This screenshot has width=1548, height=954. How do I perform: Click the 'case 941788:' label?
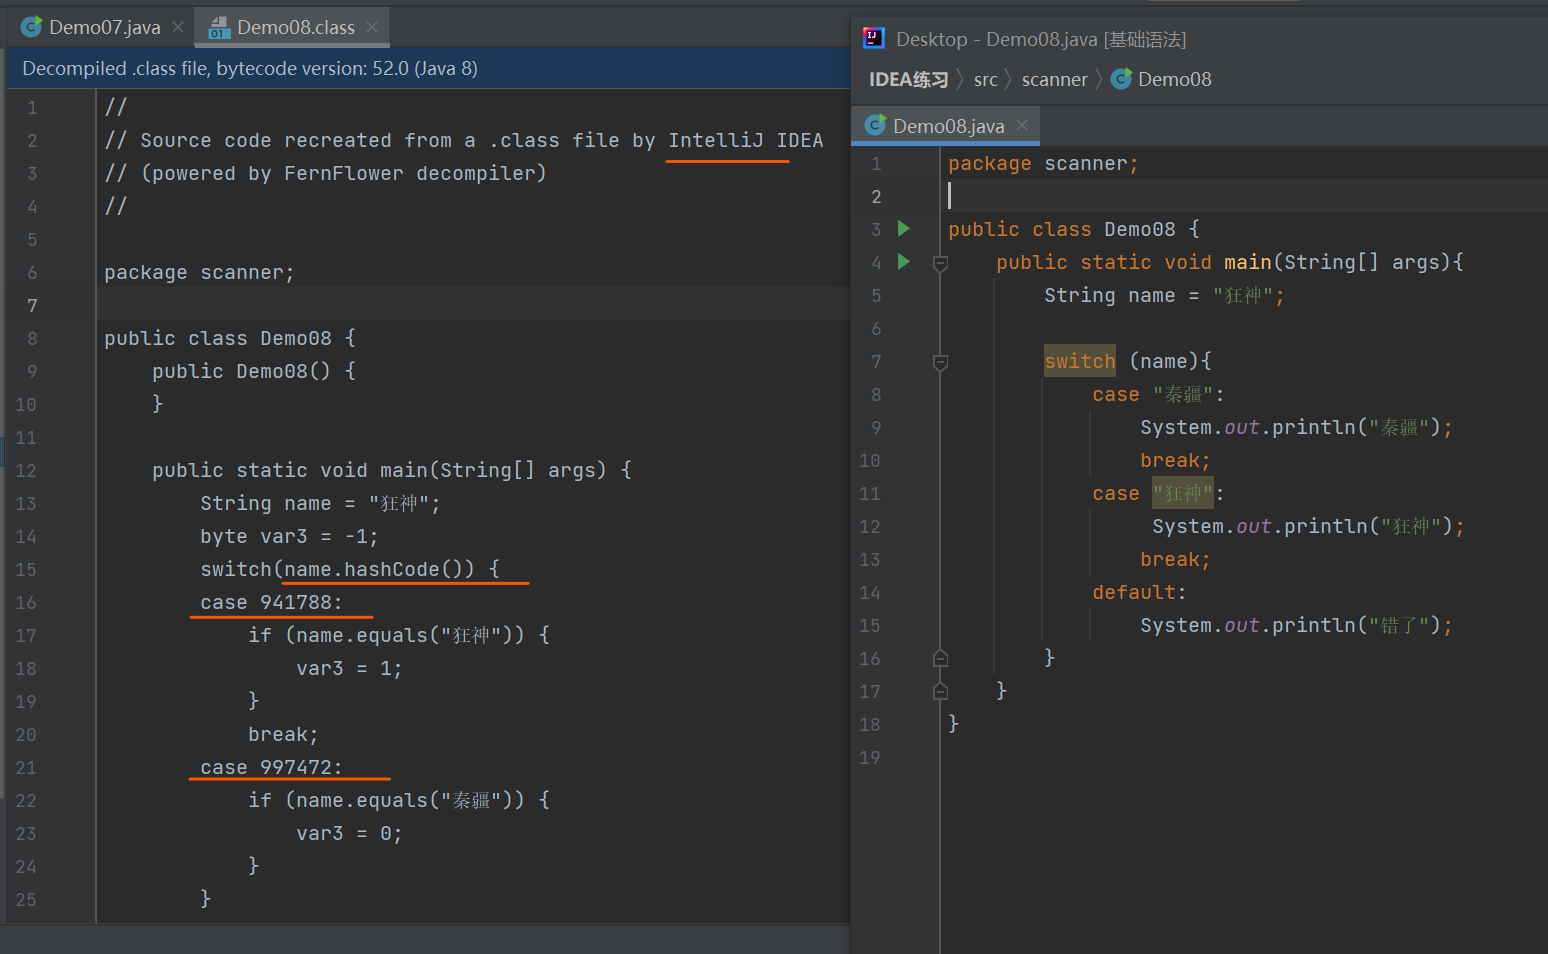271,602
